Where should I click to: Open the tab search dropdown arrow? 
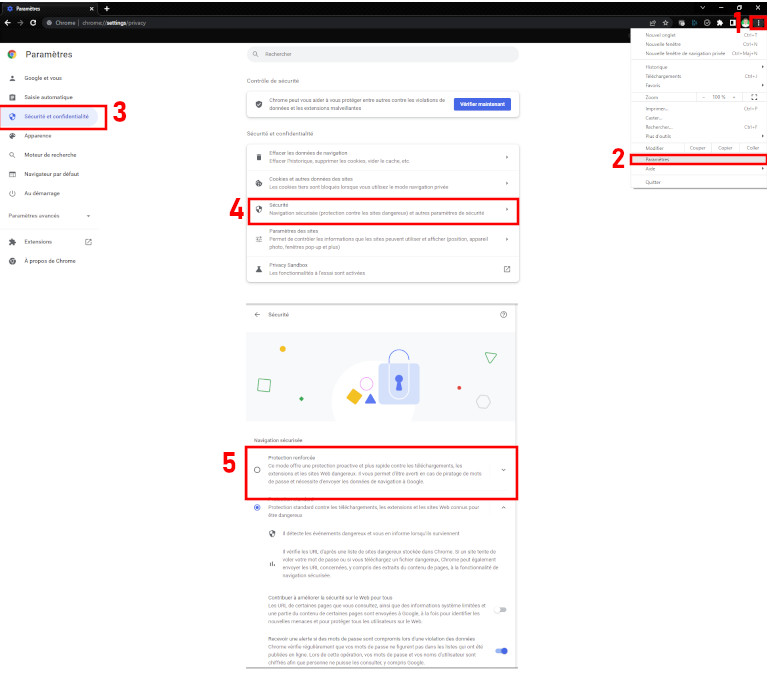point(702,8)
